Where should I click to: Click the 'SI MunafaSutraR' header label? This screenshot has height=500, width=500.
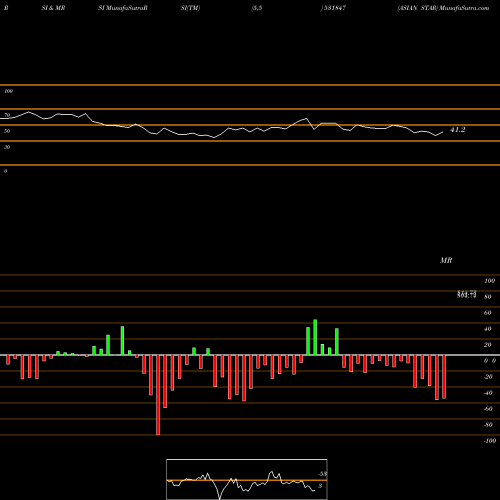[x=123, y=8]
